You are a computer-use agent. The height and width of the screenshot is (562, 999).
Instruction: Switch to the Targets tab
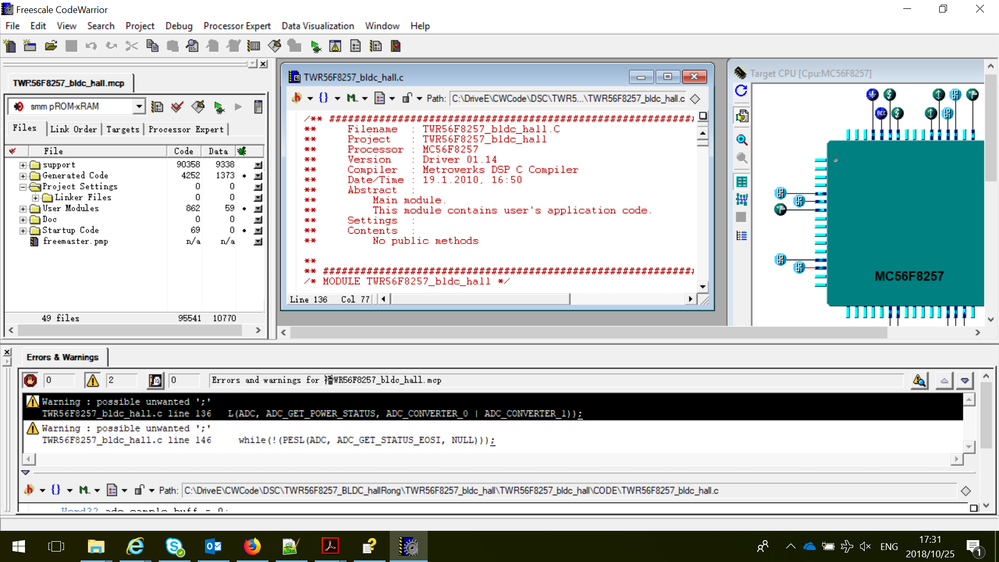tap(122, 129)
